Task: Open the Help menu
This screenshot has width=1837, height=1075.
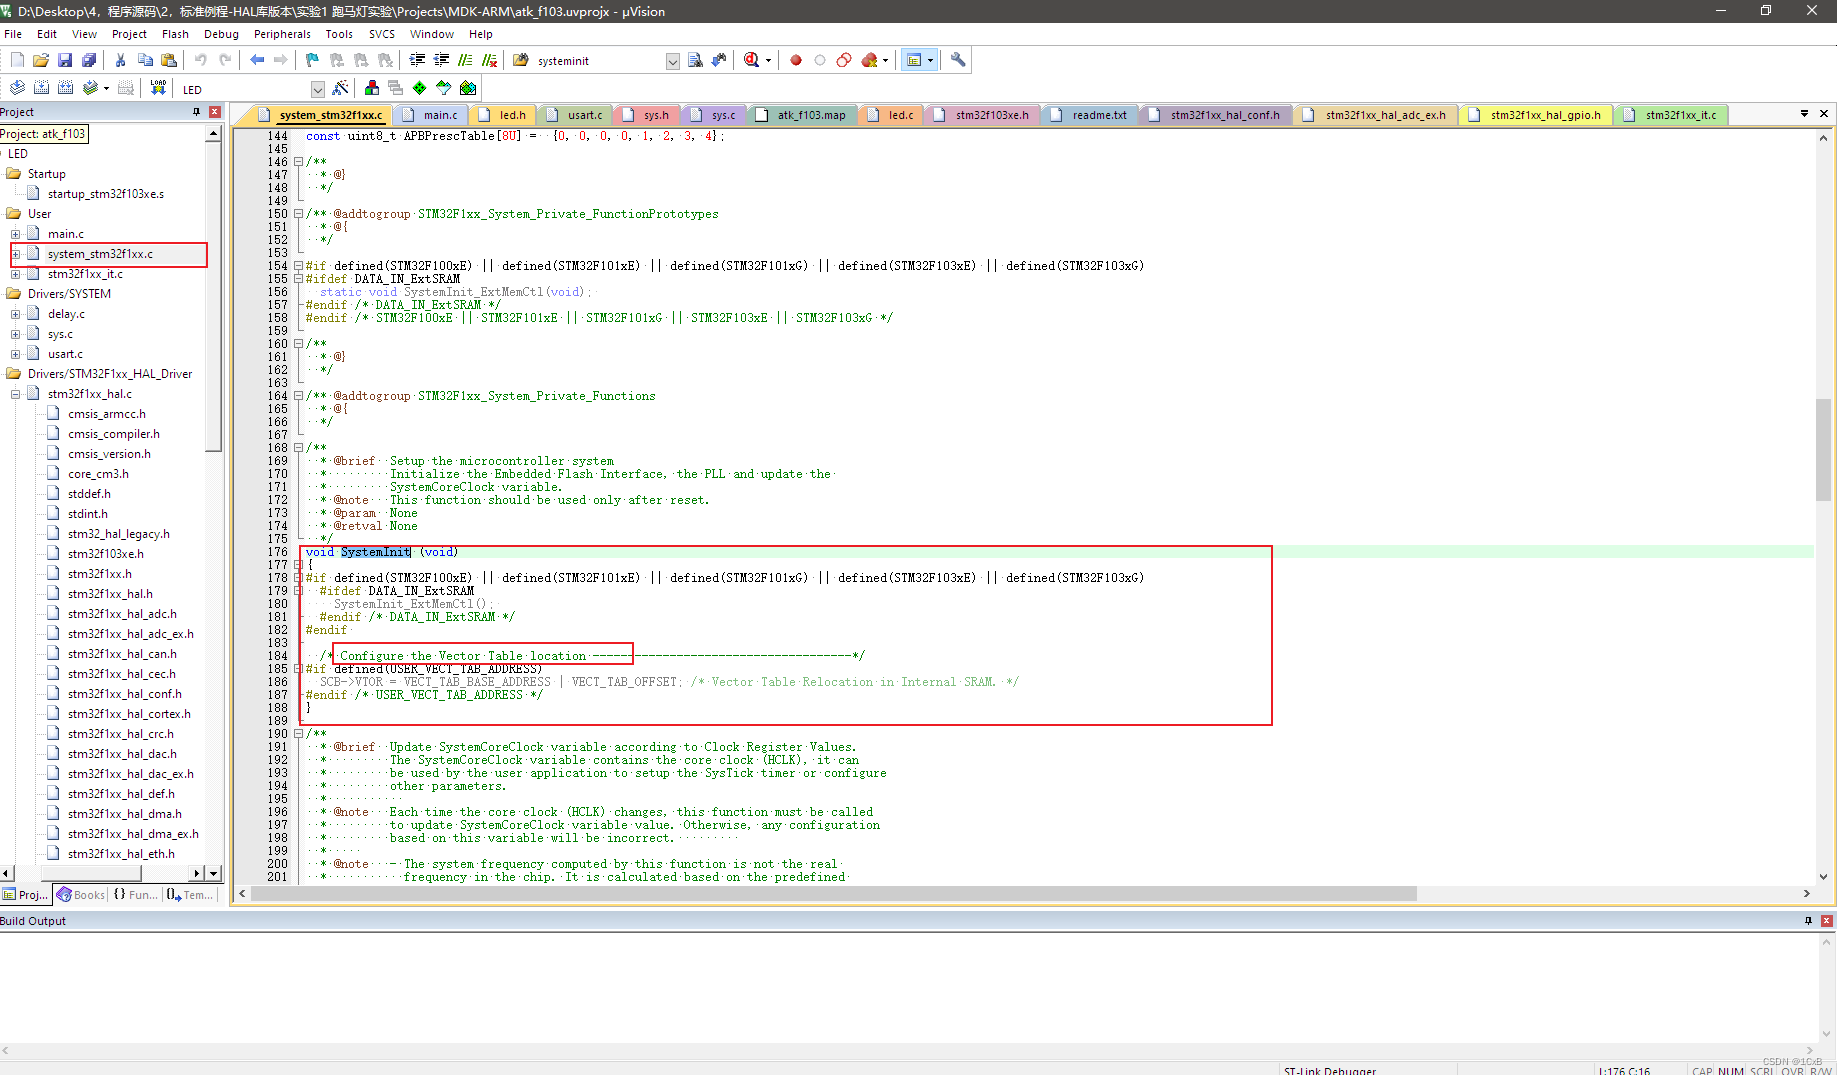Action: (481, 34)
